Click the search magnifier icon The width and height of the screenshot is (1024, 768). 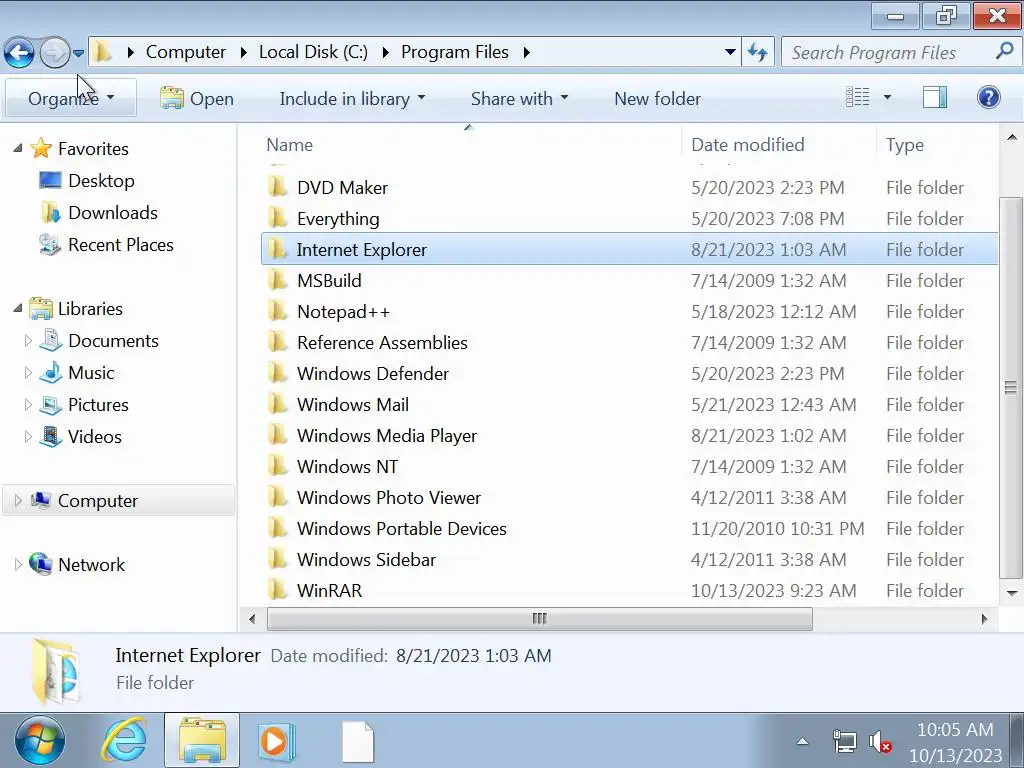1004,51
